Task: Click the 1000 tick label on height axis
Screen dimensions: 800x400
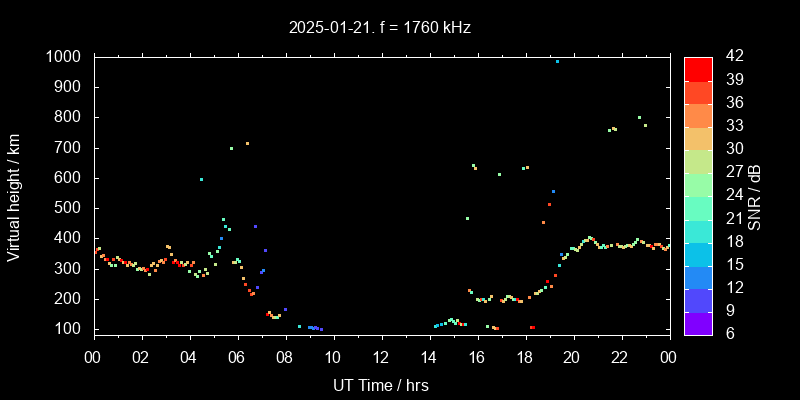Action: coord(66,57)
